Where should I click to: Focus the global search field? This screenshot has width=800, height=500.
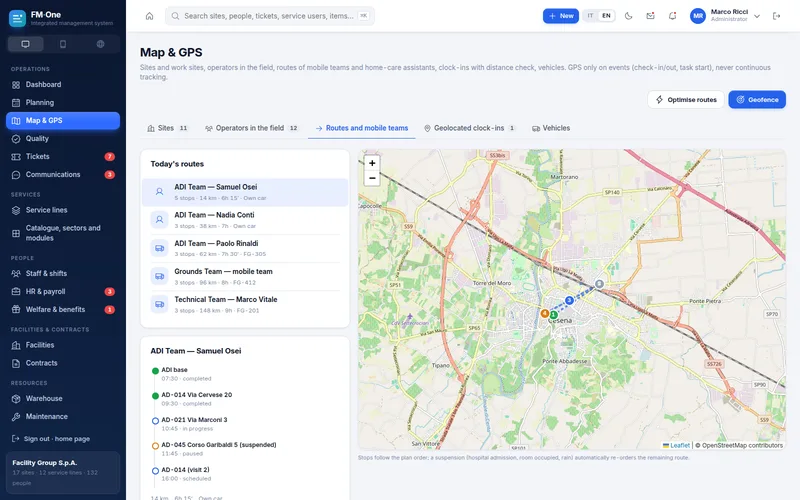tap(269, 16)
